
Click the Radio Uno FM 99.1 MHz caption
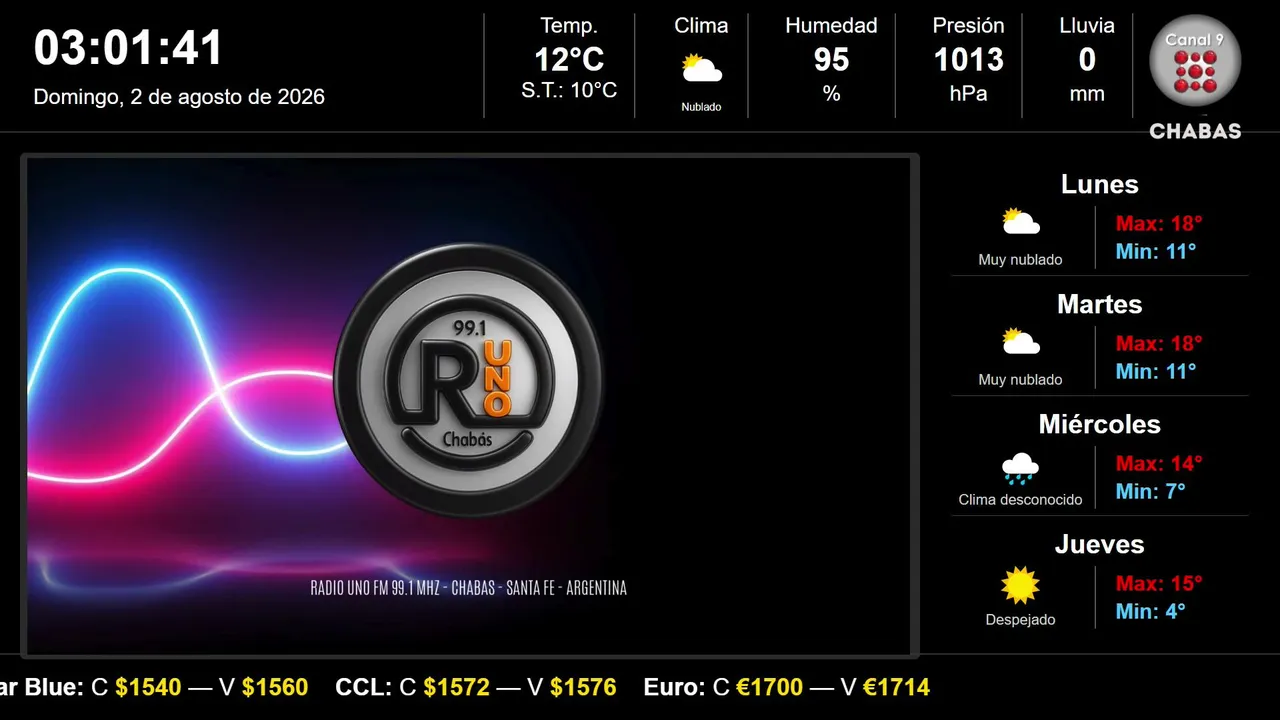pyautogui.click(x=469, y=588)
